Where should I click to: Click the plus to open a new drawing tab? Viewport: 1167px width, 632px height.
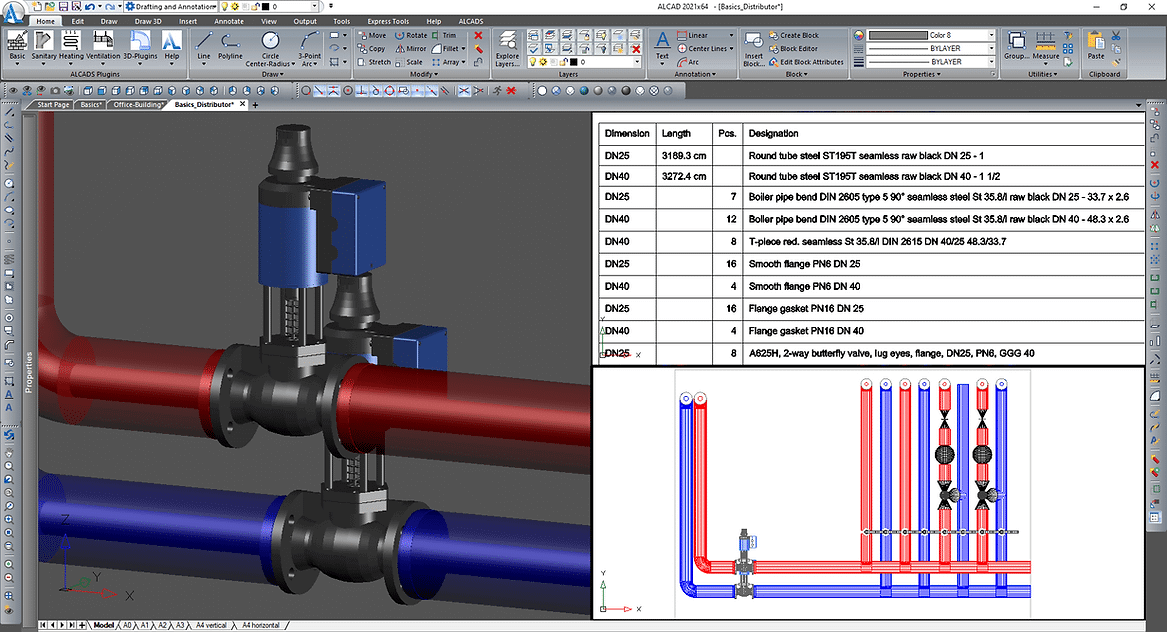[x=255, y=103]
